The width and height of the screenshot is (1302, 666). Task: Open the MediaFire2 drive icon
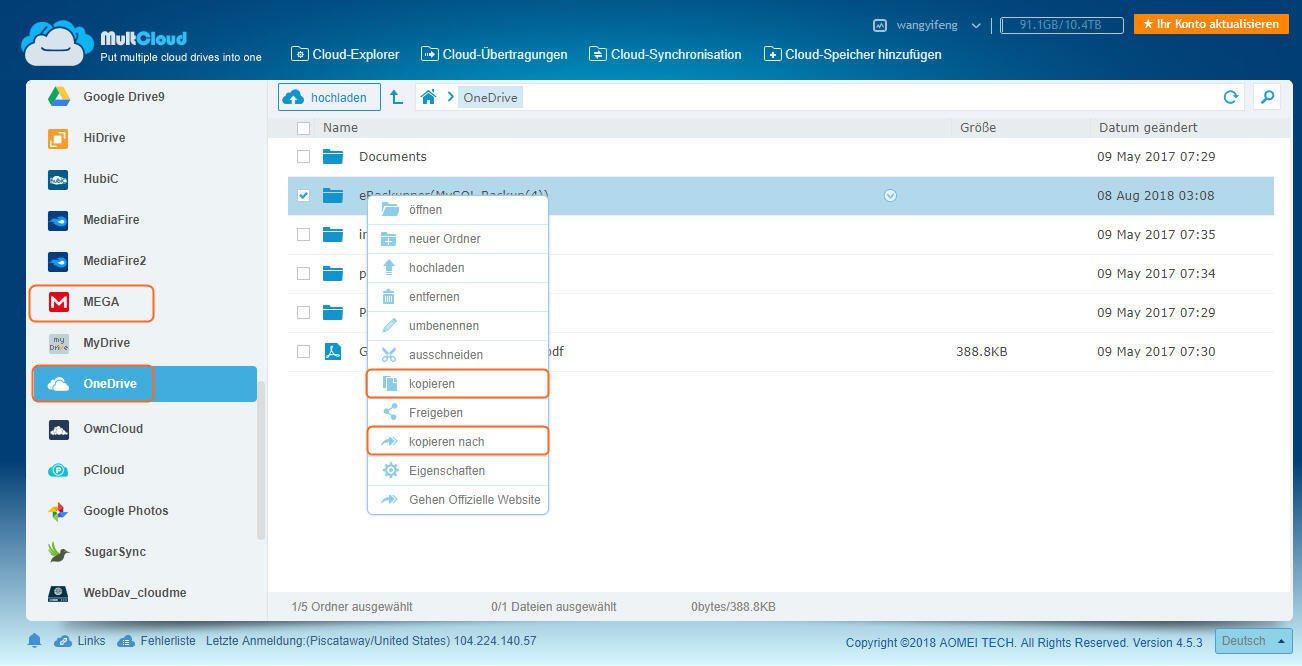(x=58, y=261)
